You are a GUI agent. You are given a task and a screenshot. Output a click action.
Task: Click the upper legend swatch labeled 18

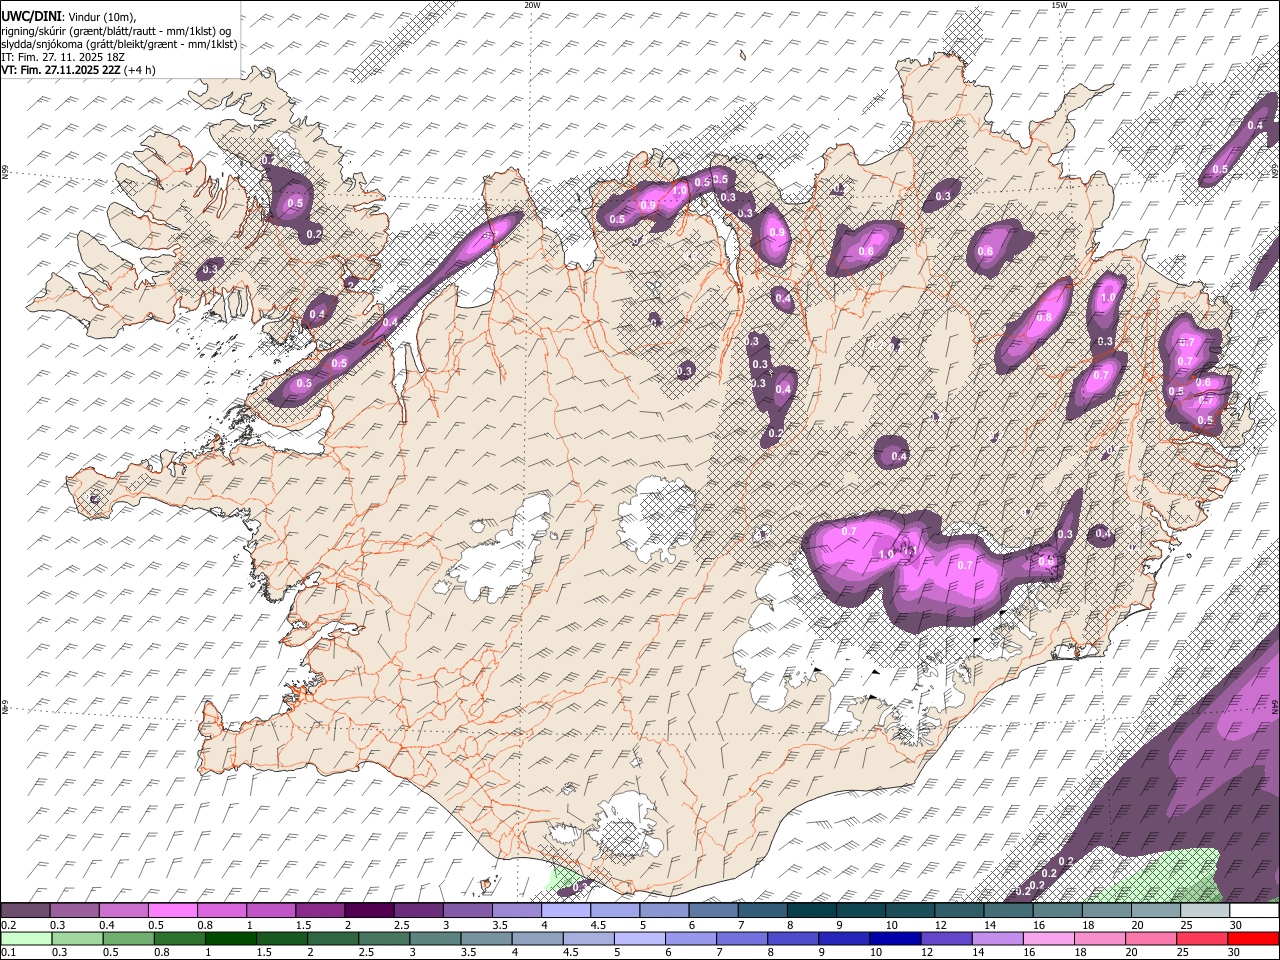click(x=1106, y=911)
